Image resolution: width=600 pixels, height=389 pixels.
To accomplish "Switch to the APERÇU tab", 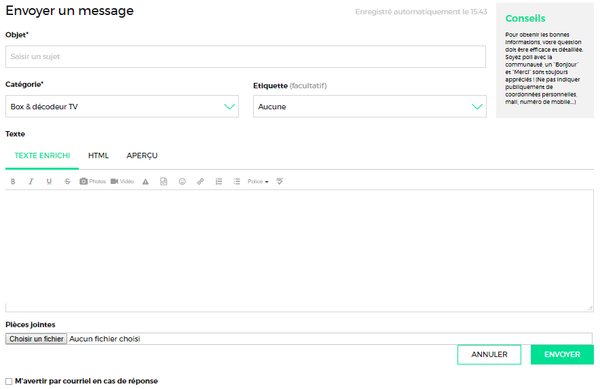I will click(142, 156).
